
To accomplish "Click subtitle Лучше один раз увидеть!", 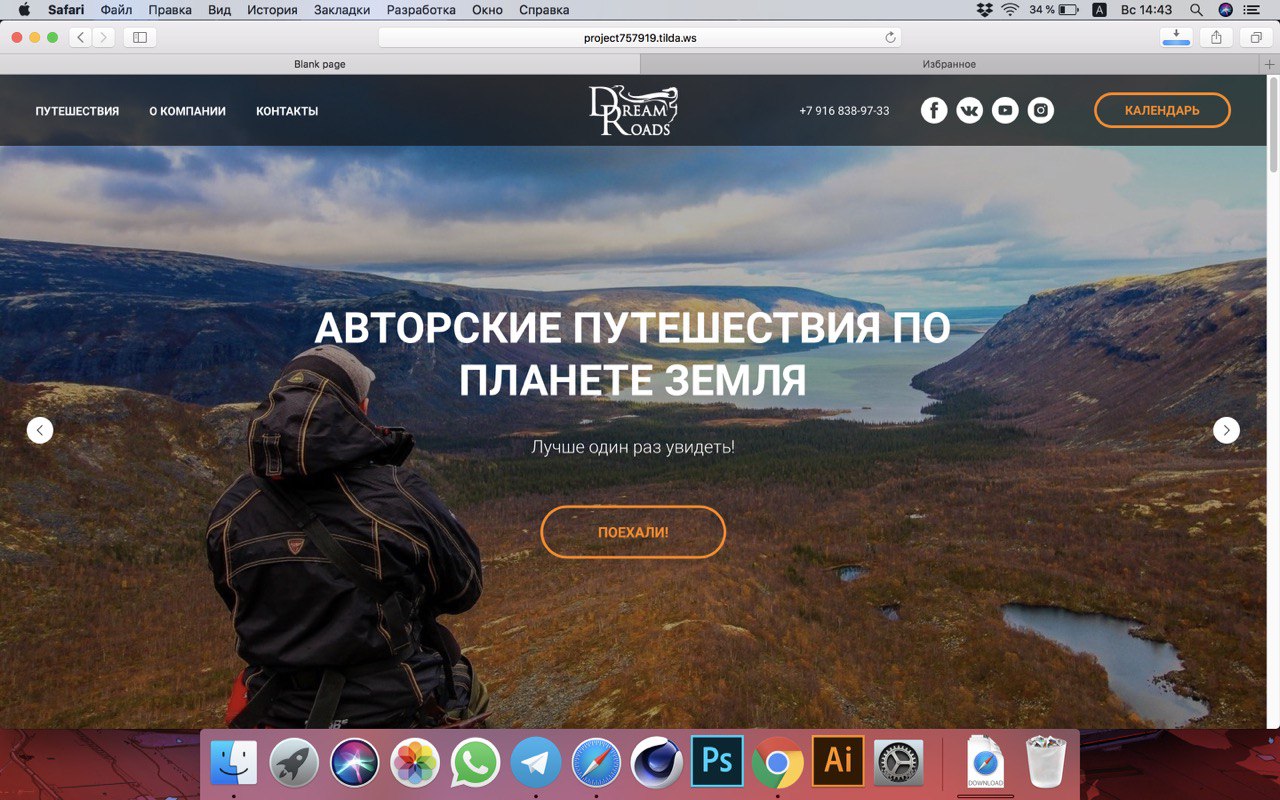I will [x=633, y=446].
